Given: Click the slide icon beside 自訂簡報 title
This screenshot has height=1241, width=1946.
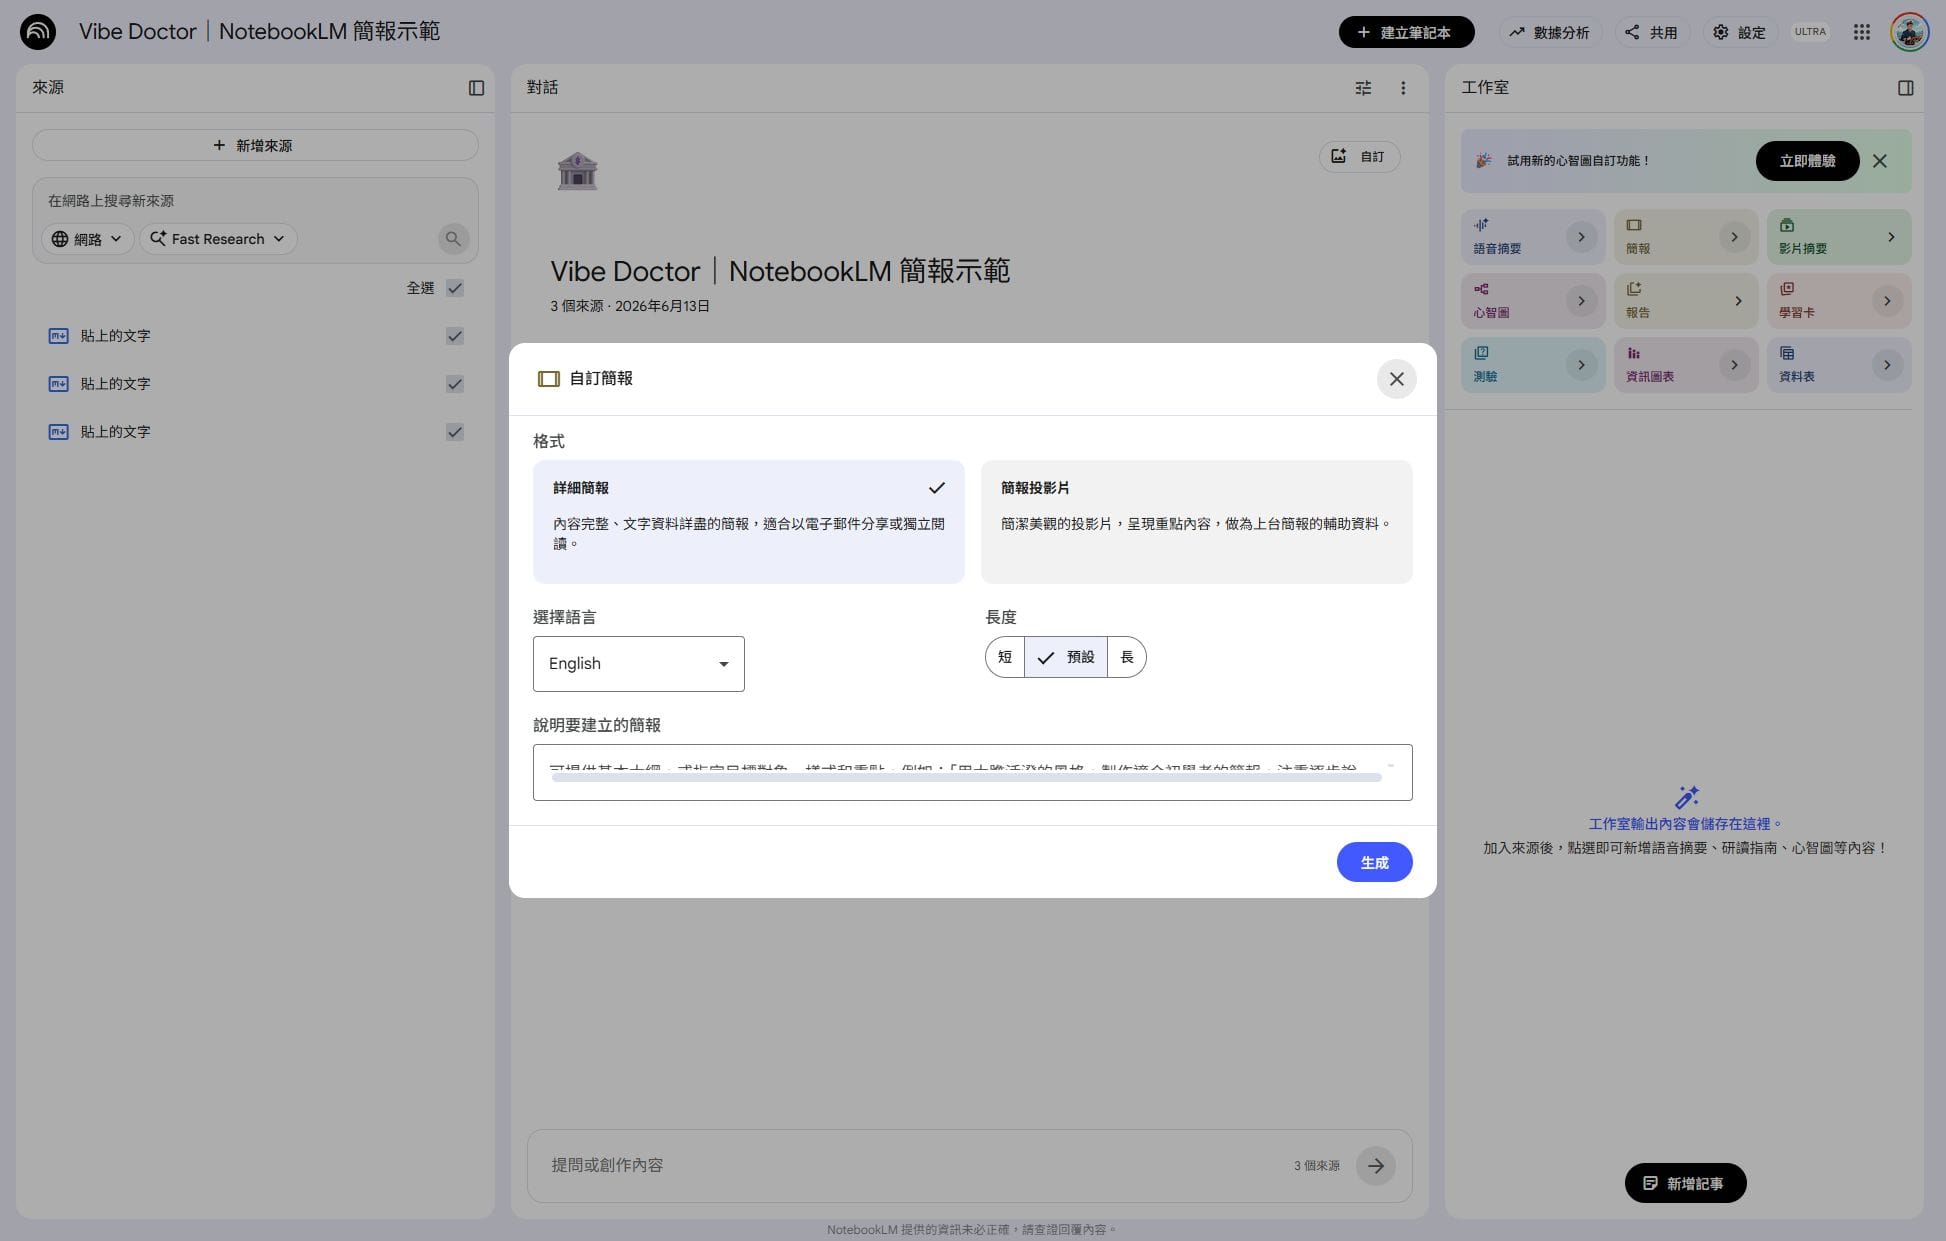Looking at the screenshot, I should [x=548, y=379].
